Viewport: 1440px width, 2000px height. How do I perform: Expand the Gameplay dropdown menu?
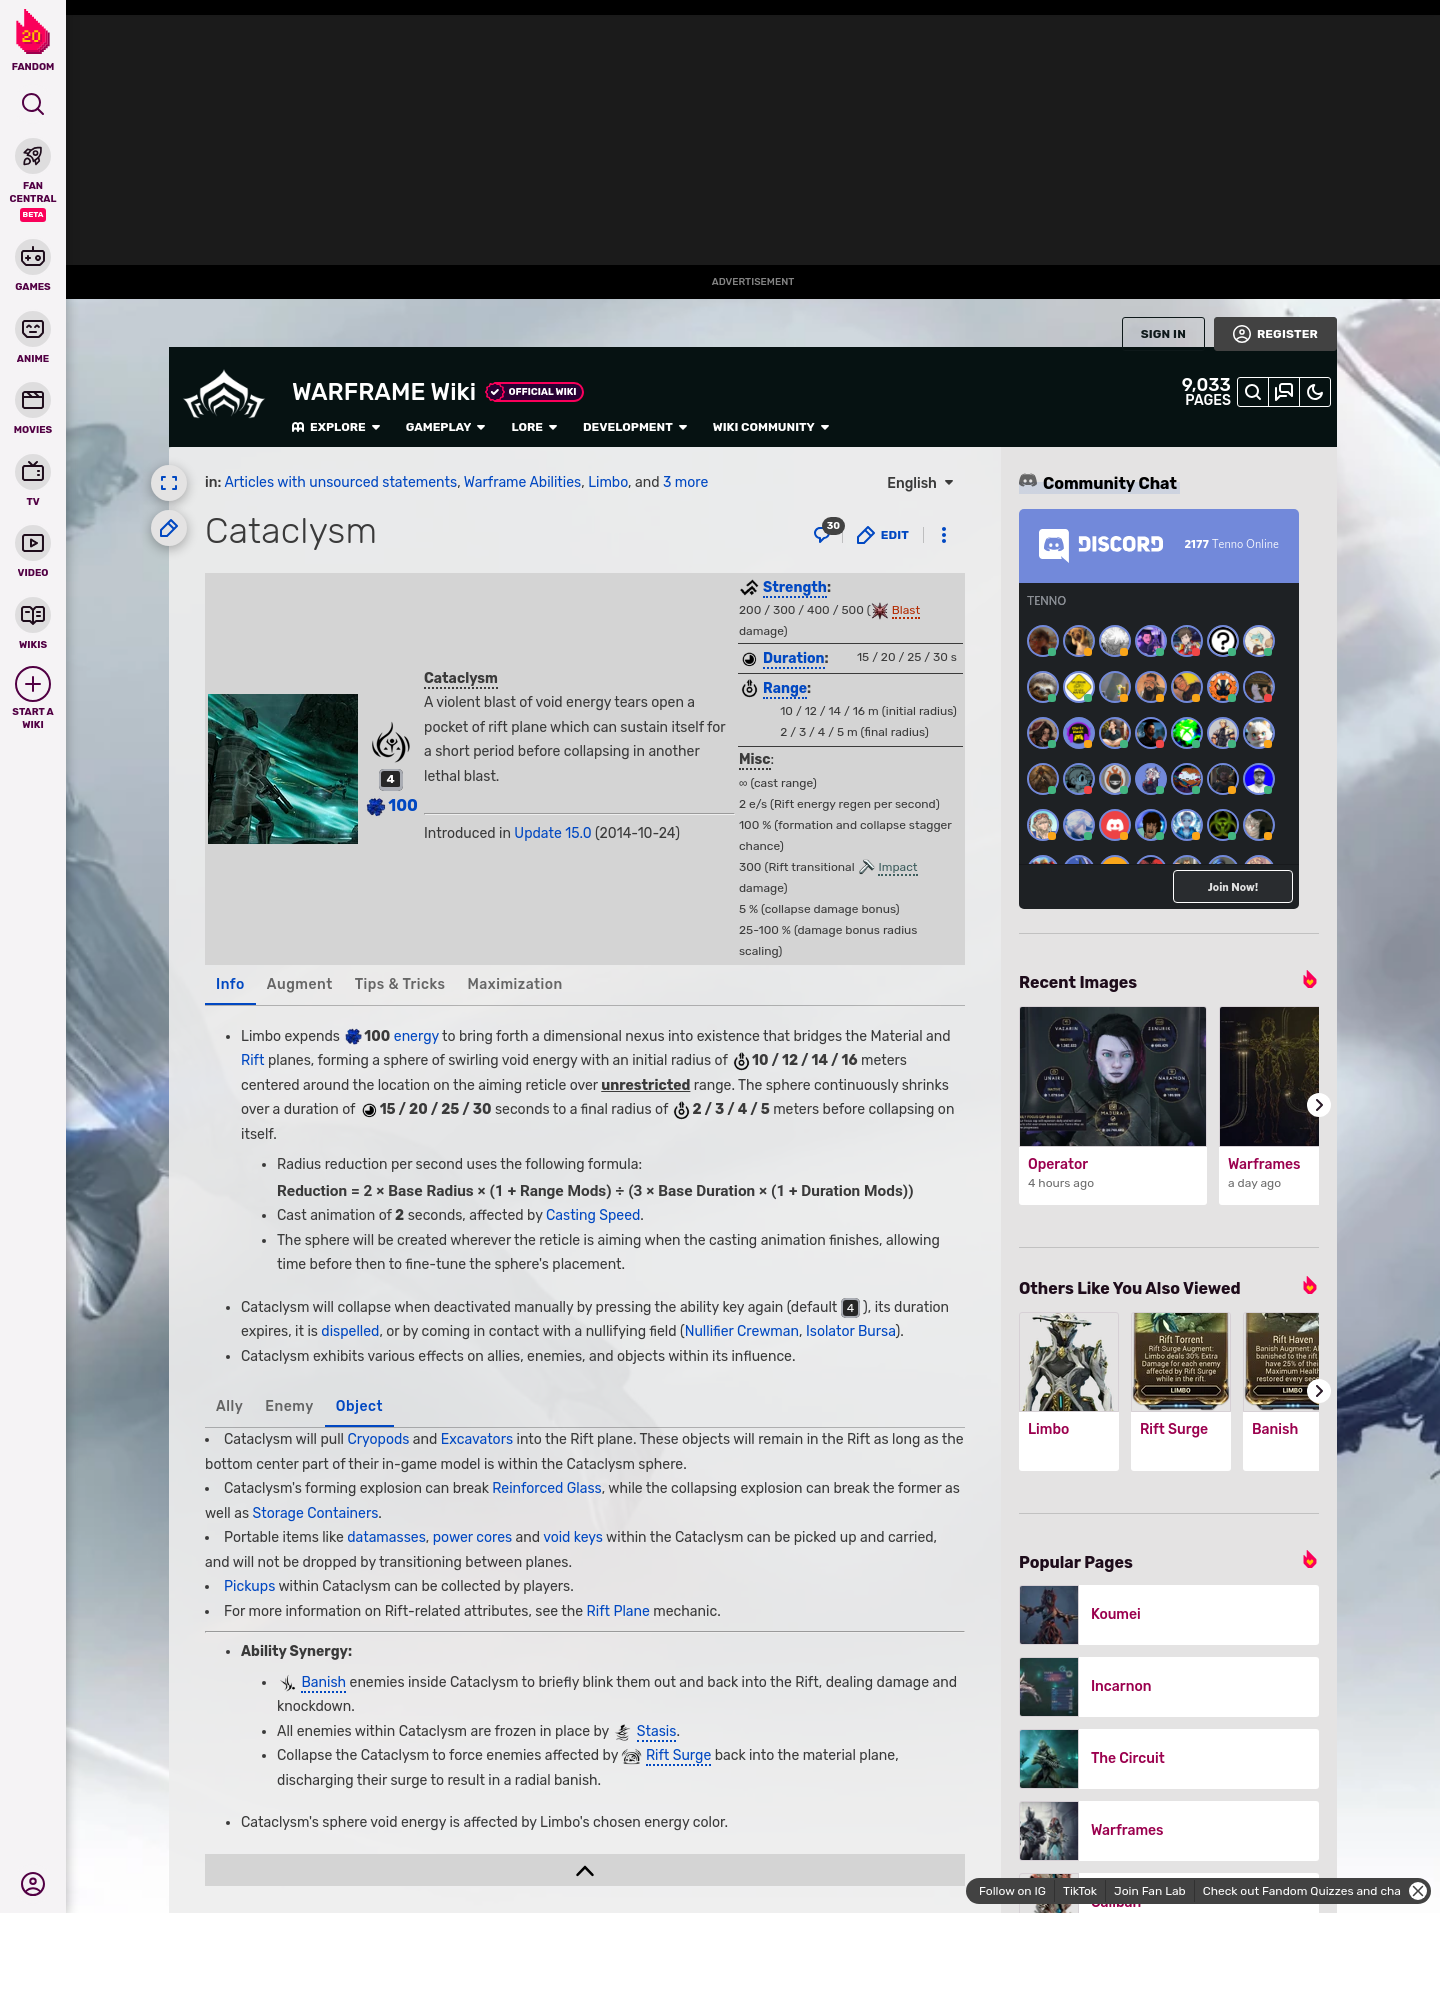click(x=445, y=427)
